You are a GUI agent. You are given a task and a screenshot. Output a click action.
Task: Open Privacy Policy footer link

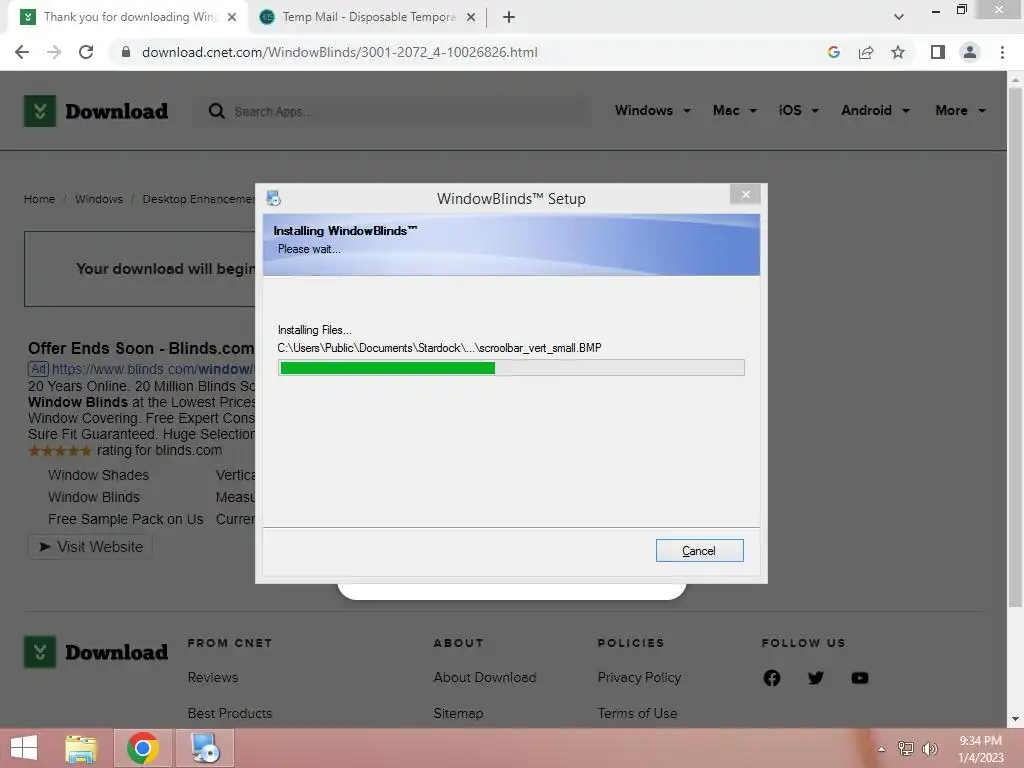click(639, 677)
